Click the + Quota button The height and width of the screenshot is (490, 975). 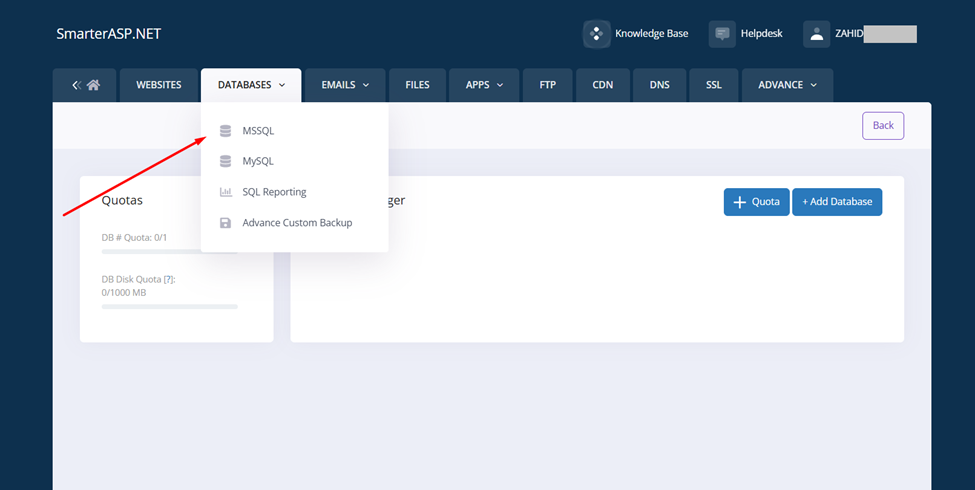756,202
